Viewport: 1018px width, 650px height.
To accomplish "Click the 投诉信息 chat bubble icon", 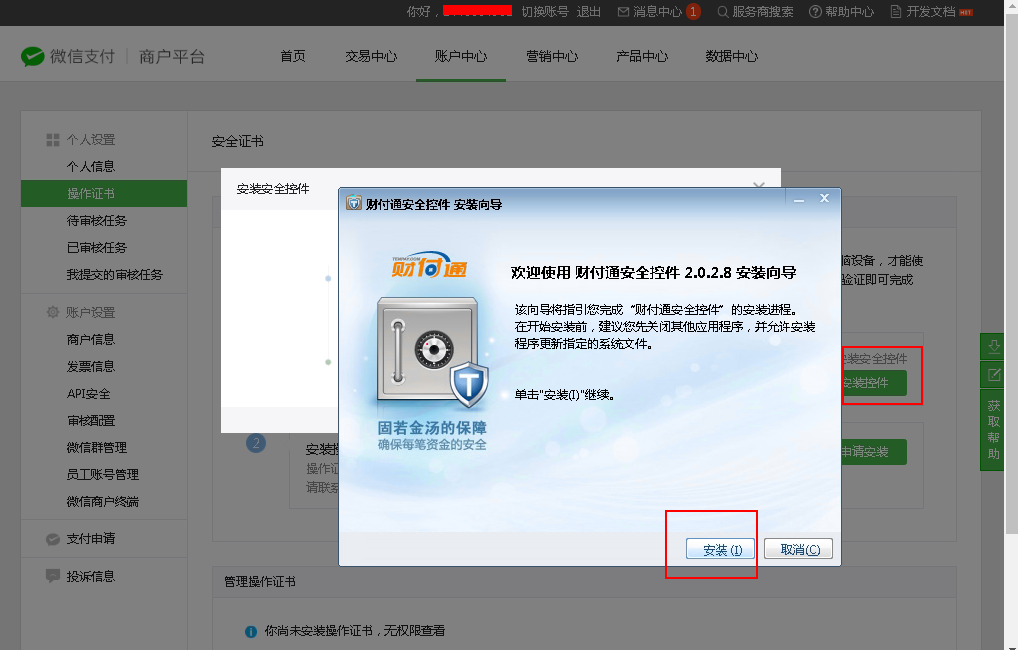I will [x=53, y=576].
